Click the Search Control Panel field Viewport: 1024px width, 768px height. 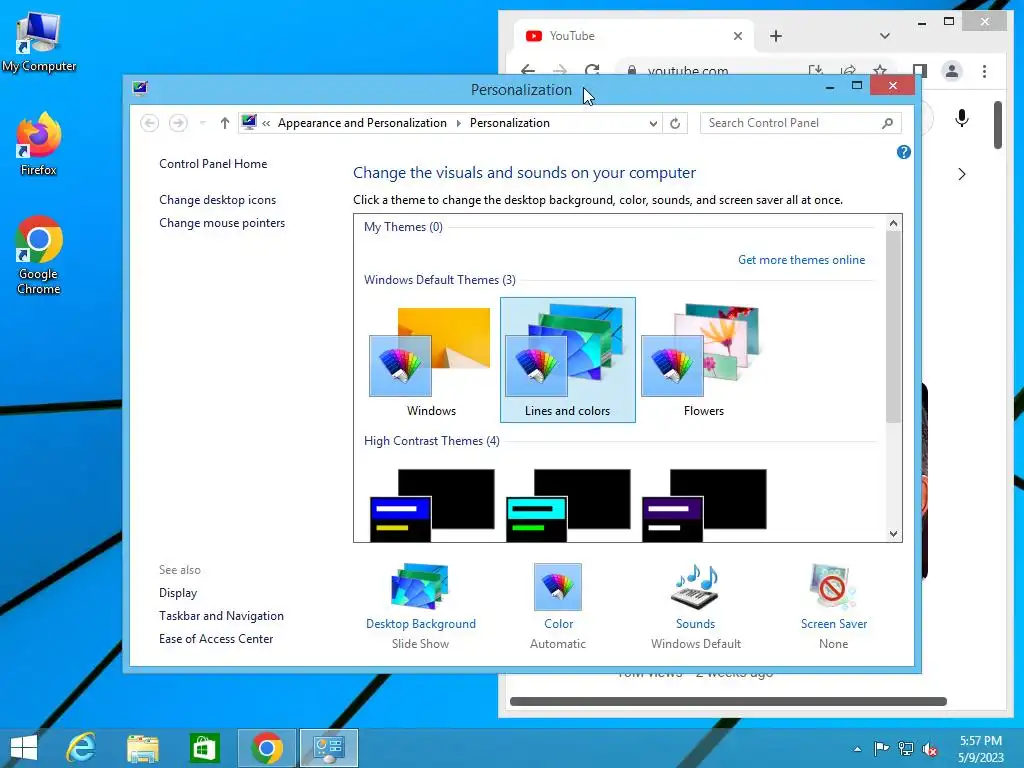[x=801, y=123]
